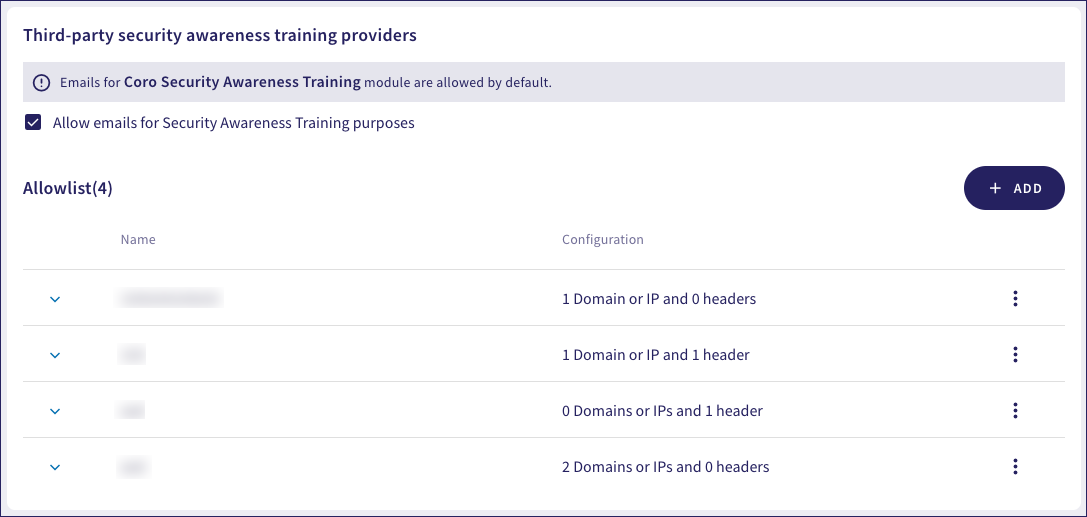1087x517 pixels.
Task: Click the Name column header
Action: [x=138, y=240]
